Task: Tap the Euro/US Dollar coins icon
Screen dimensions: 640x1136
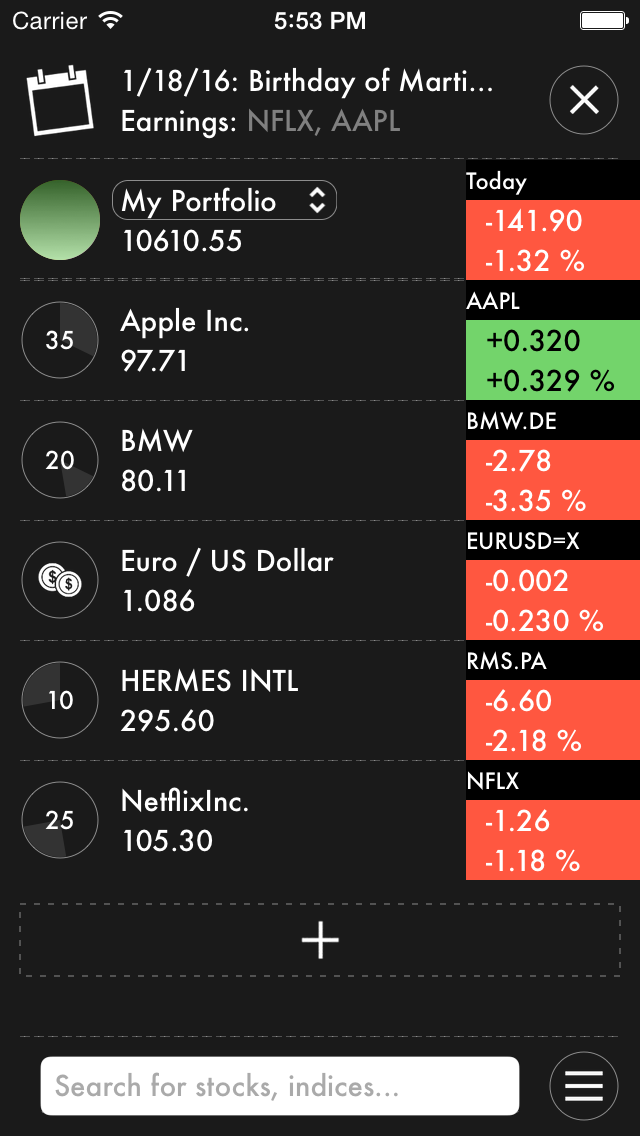Action: 60,580
